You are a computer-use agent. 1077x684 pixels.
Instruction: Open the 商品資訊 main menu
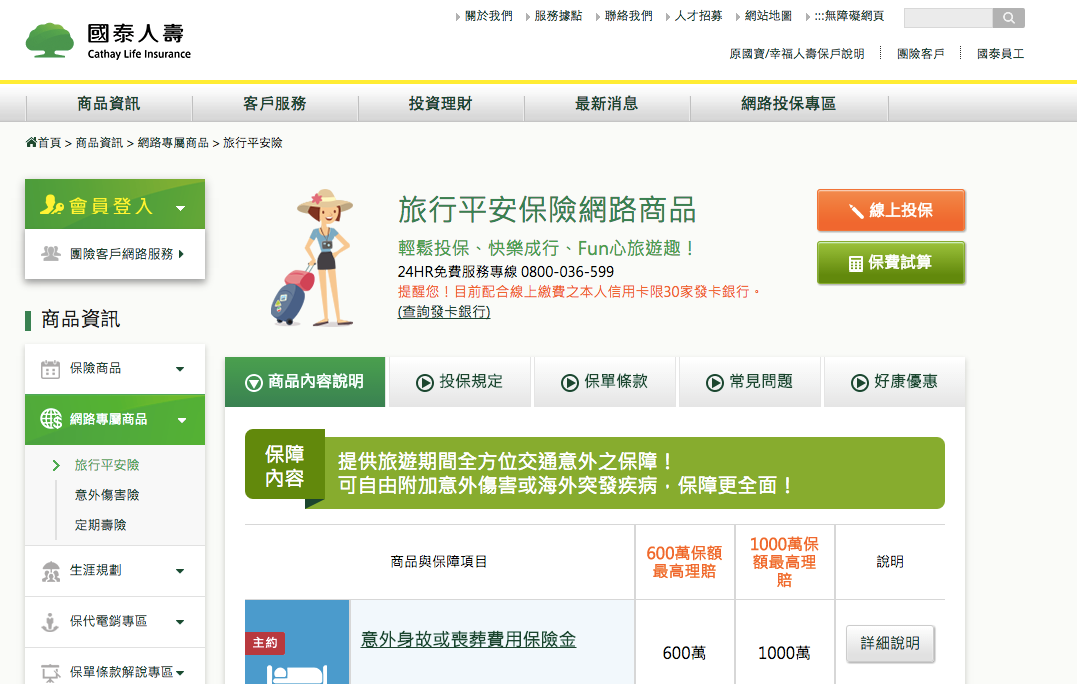(109, 104)
